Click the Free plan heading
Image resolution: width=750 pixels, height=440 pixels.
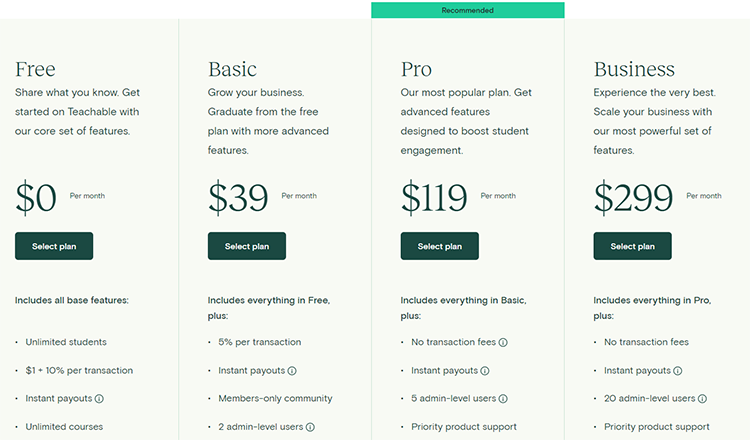click(35, 69)
